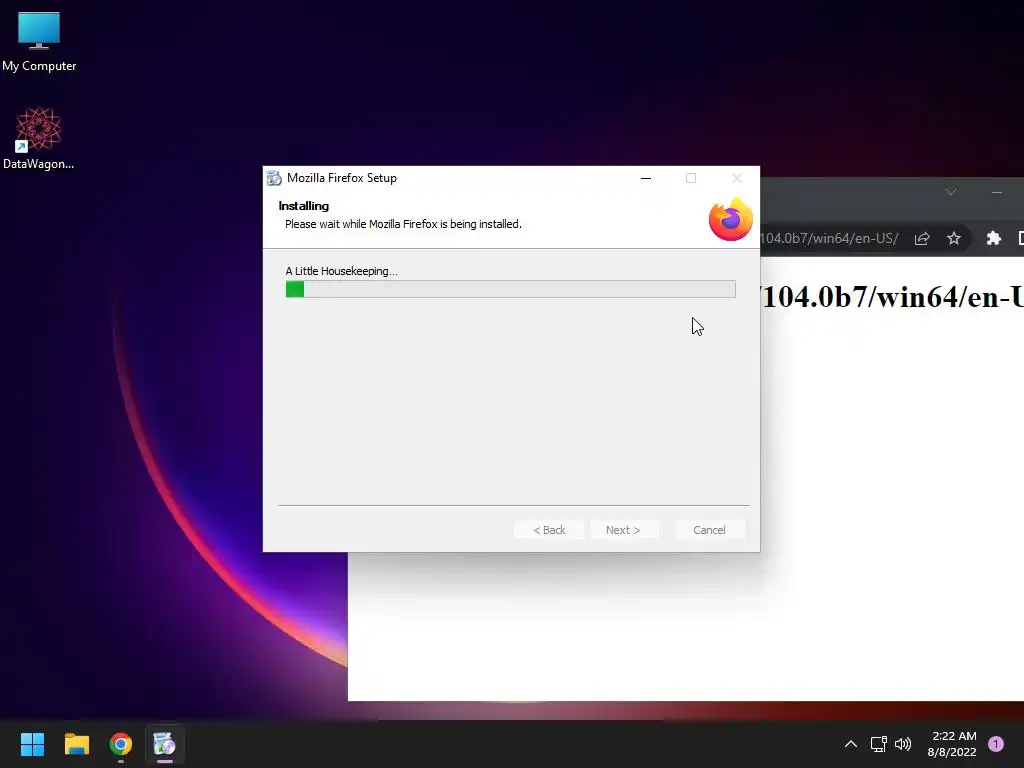The height and width of the screenshot is (768, 1024).
Task: Bookmark this page with the star icon
Action: (953, 238)
